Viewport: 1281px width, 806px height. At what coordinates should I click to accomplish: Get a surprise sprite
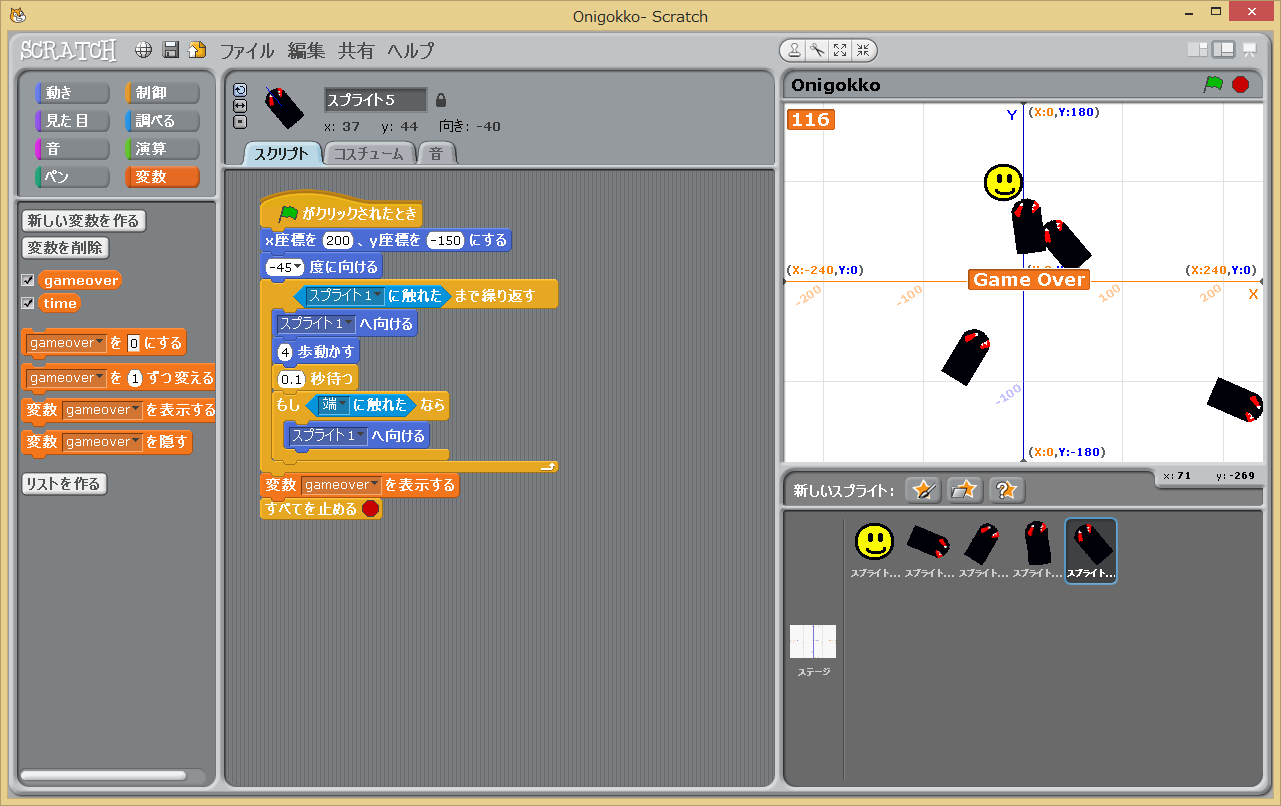click(1007, 490)
